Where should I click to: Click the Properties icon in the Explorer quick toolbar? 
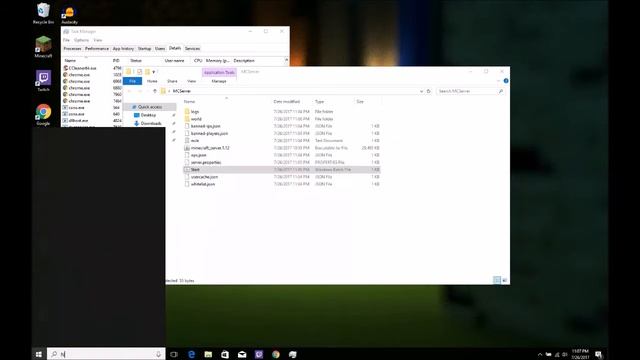139,72
